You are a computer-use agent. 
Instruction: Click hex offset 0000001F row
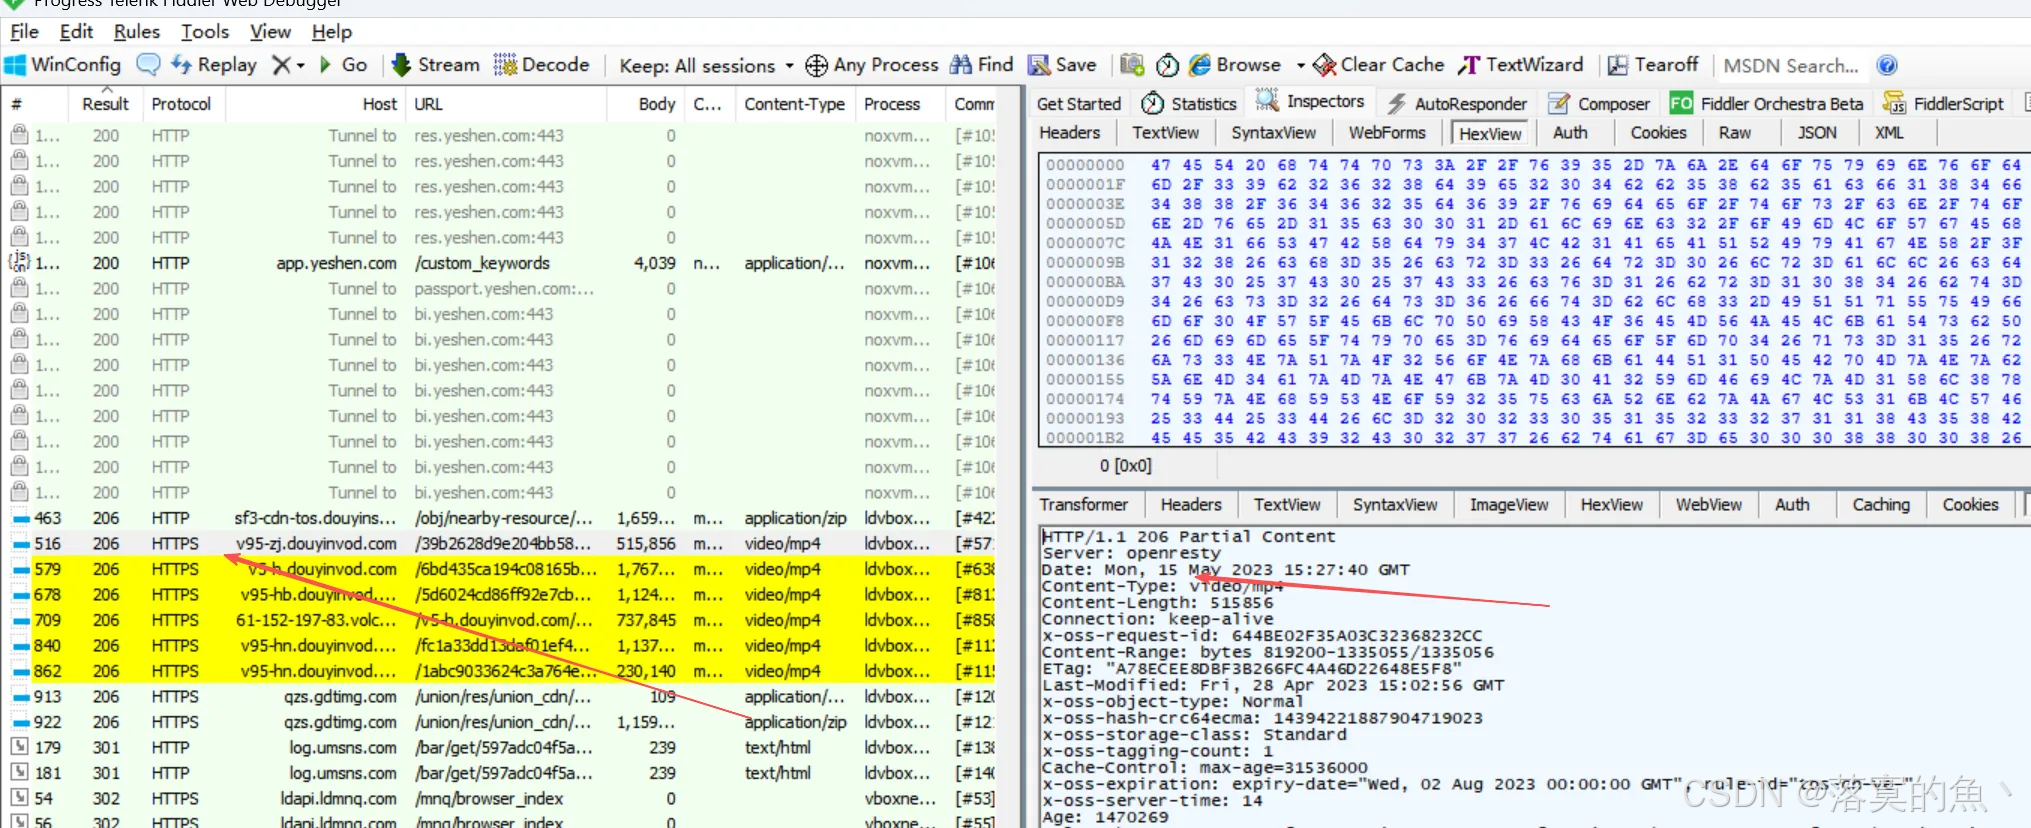pos(1533,184)
